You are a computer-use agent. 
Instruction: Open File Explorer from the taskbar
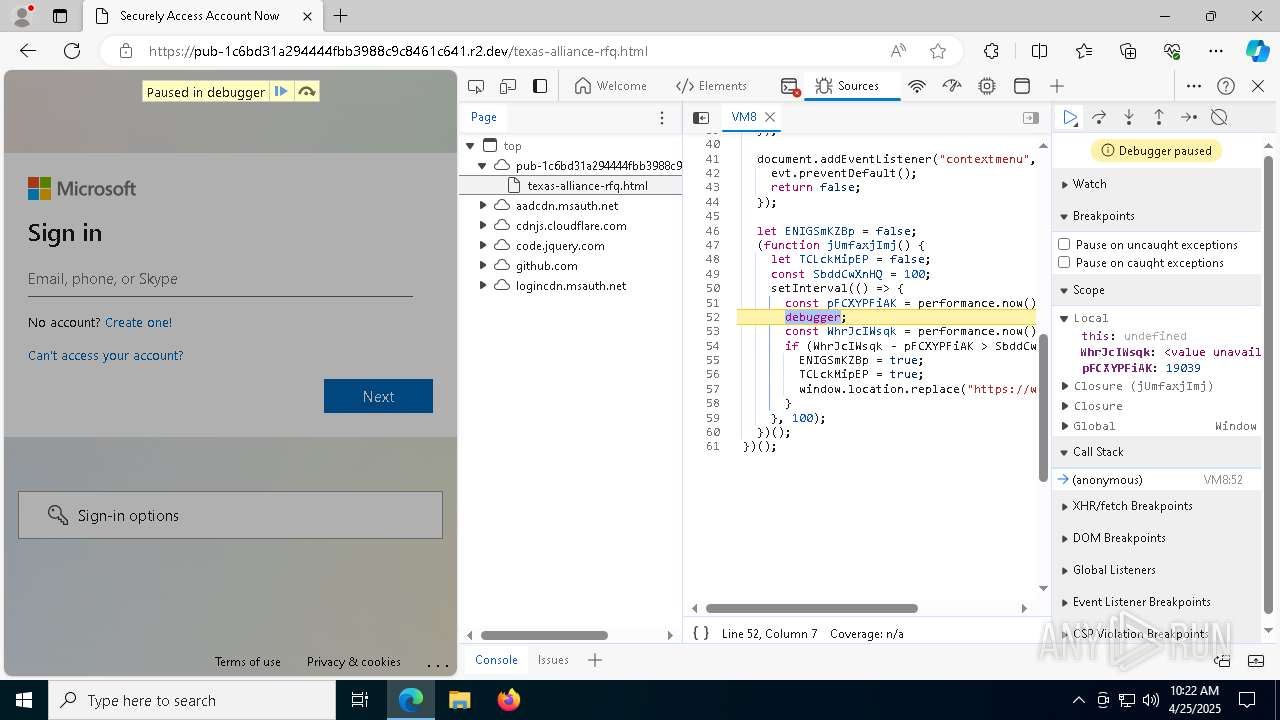460,700
